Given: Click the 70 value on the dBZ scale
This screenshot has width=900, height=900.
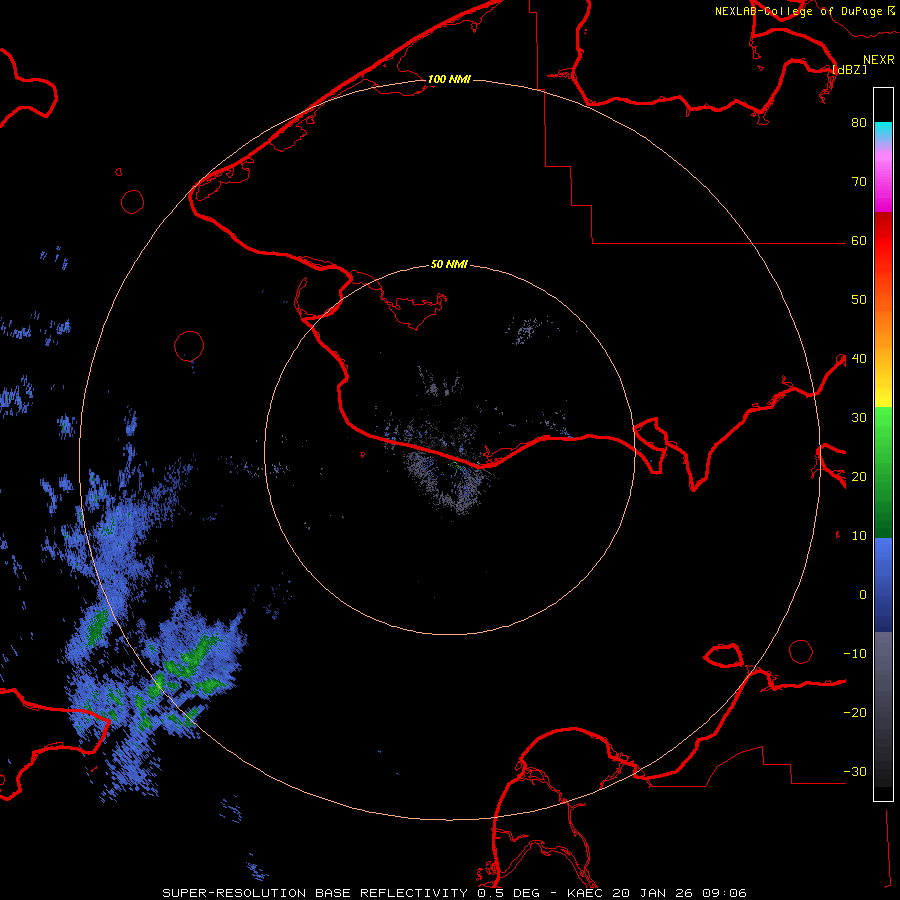Looking at the screenshot, I should (x=859, y=182).
